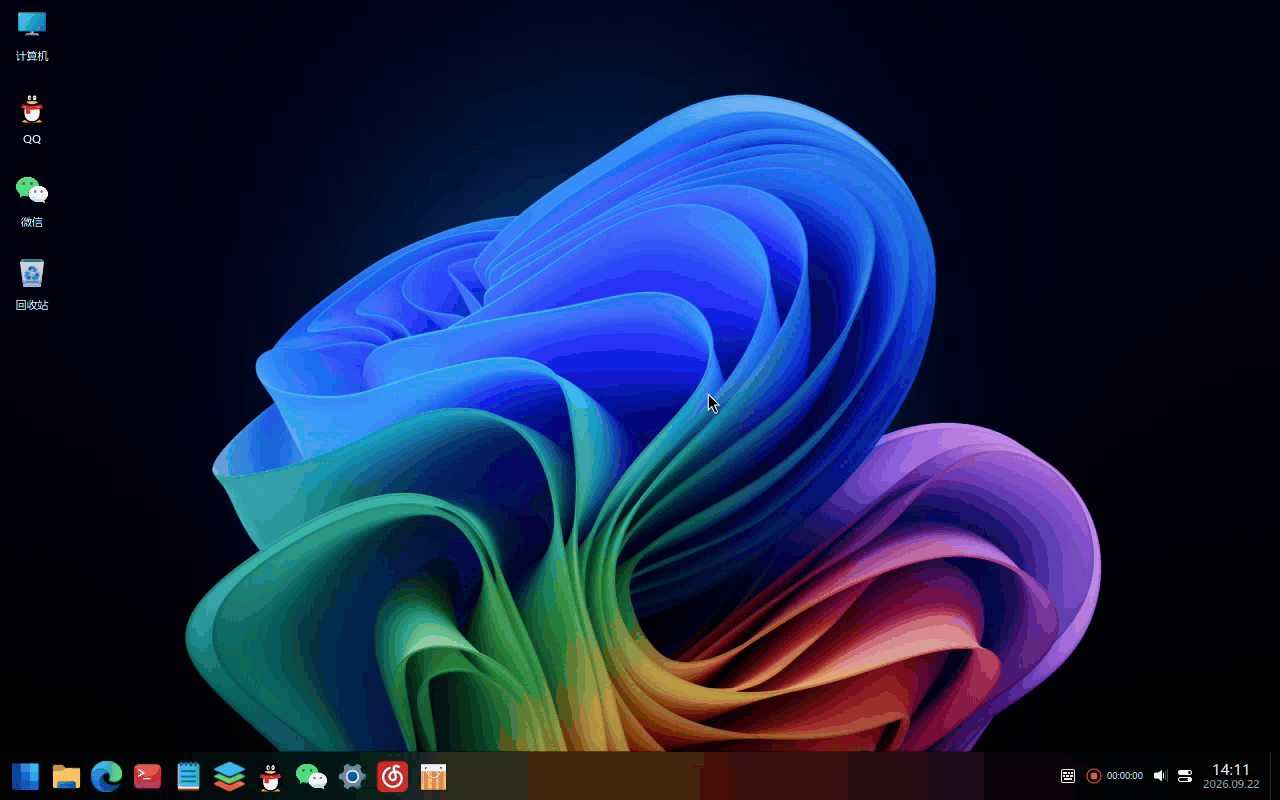The height and width of the screenshot is (800, 1280).
Task: Stop the screen recording in the tray
Action: [1094, 776]
